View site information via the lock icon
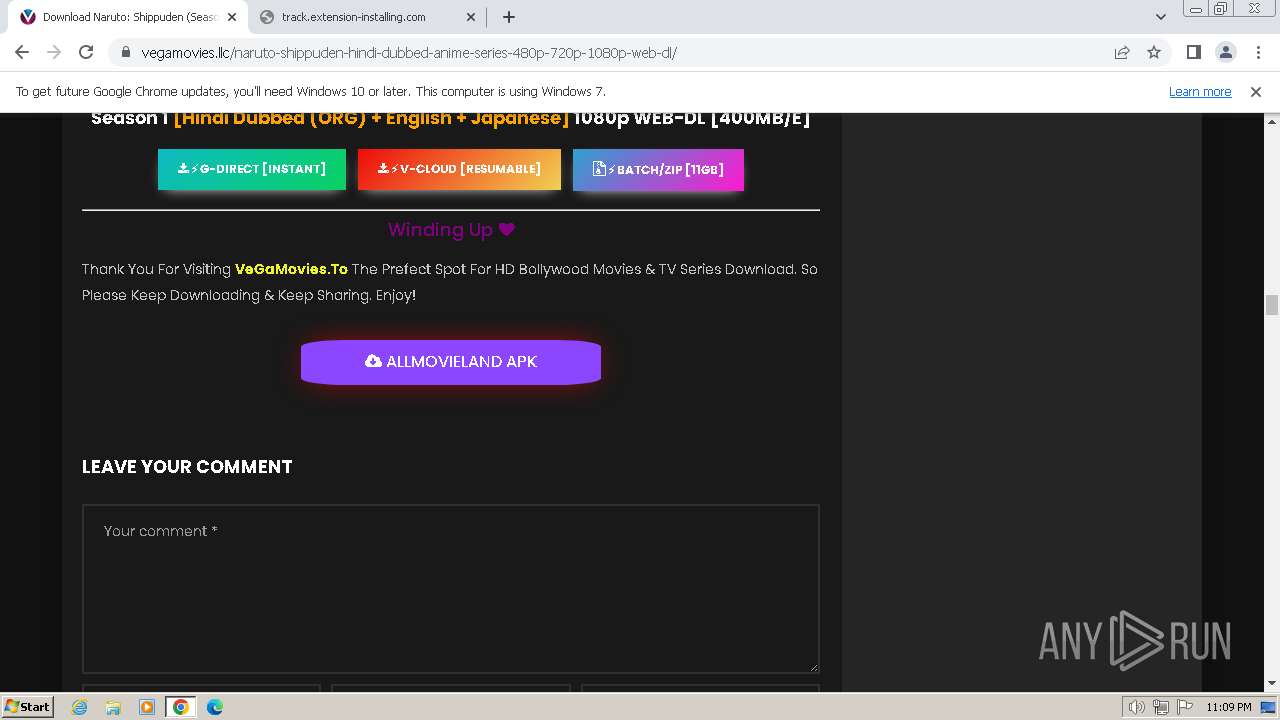This screenshot has height=720, width=1280. (x=125, y=52)
